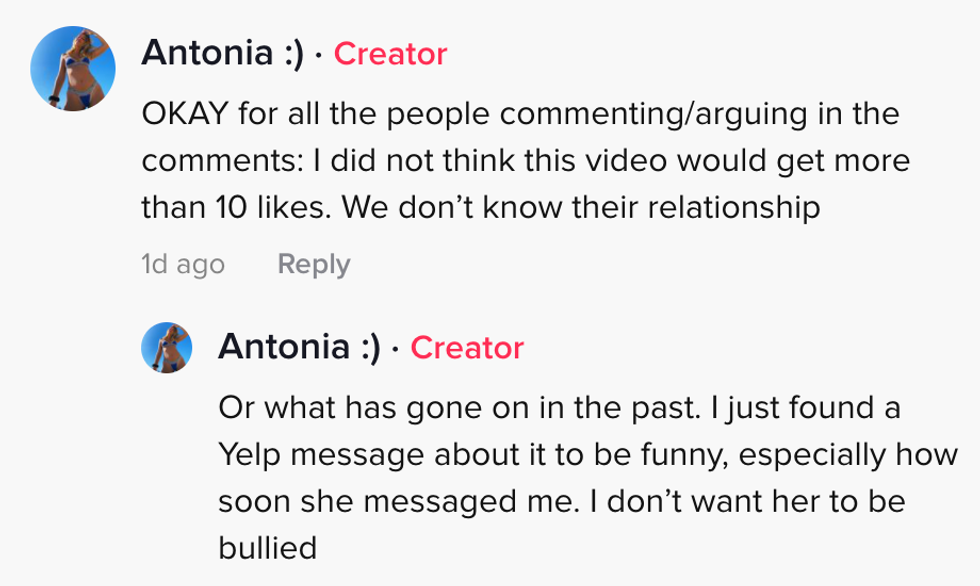
Task: Click the comment line starting "OKAY for all"
Action: tap(520, 113)
